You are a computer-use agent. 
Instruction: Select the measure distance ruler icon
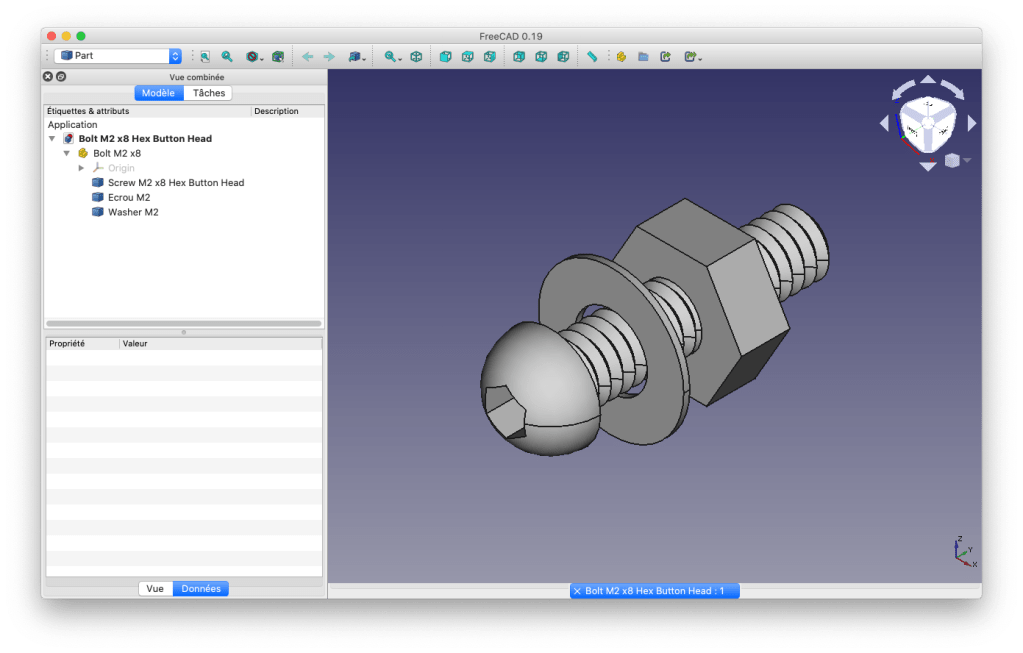coord(592,57)
